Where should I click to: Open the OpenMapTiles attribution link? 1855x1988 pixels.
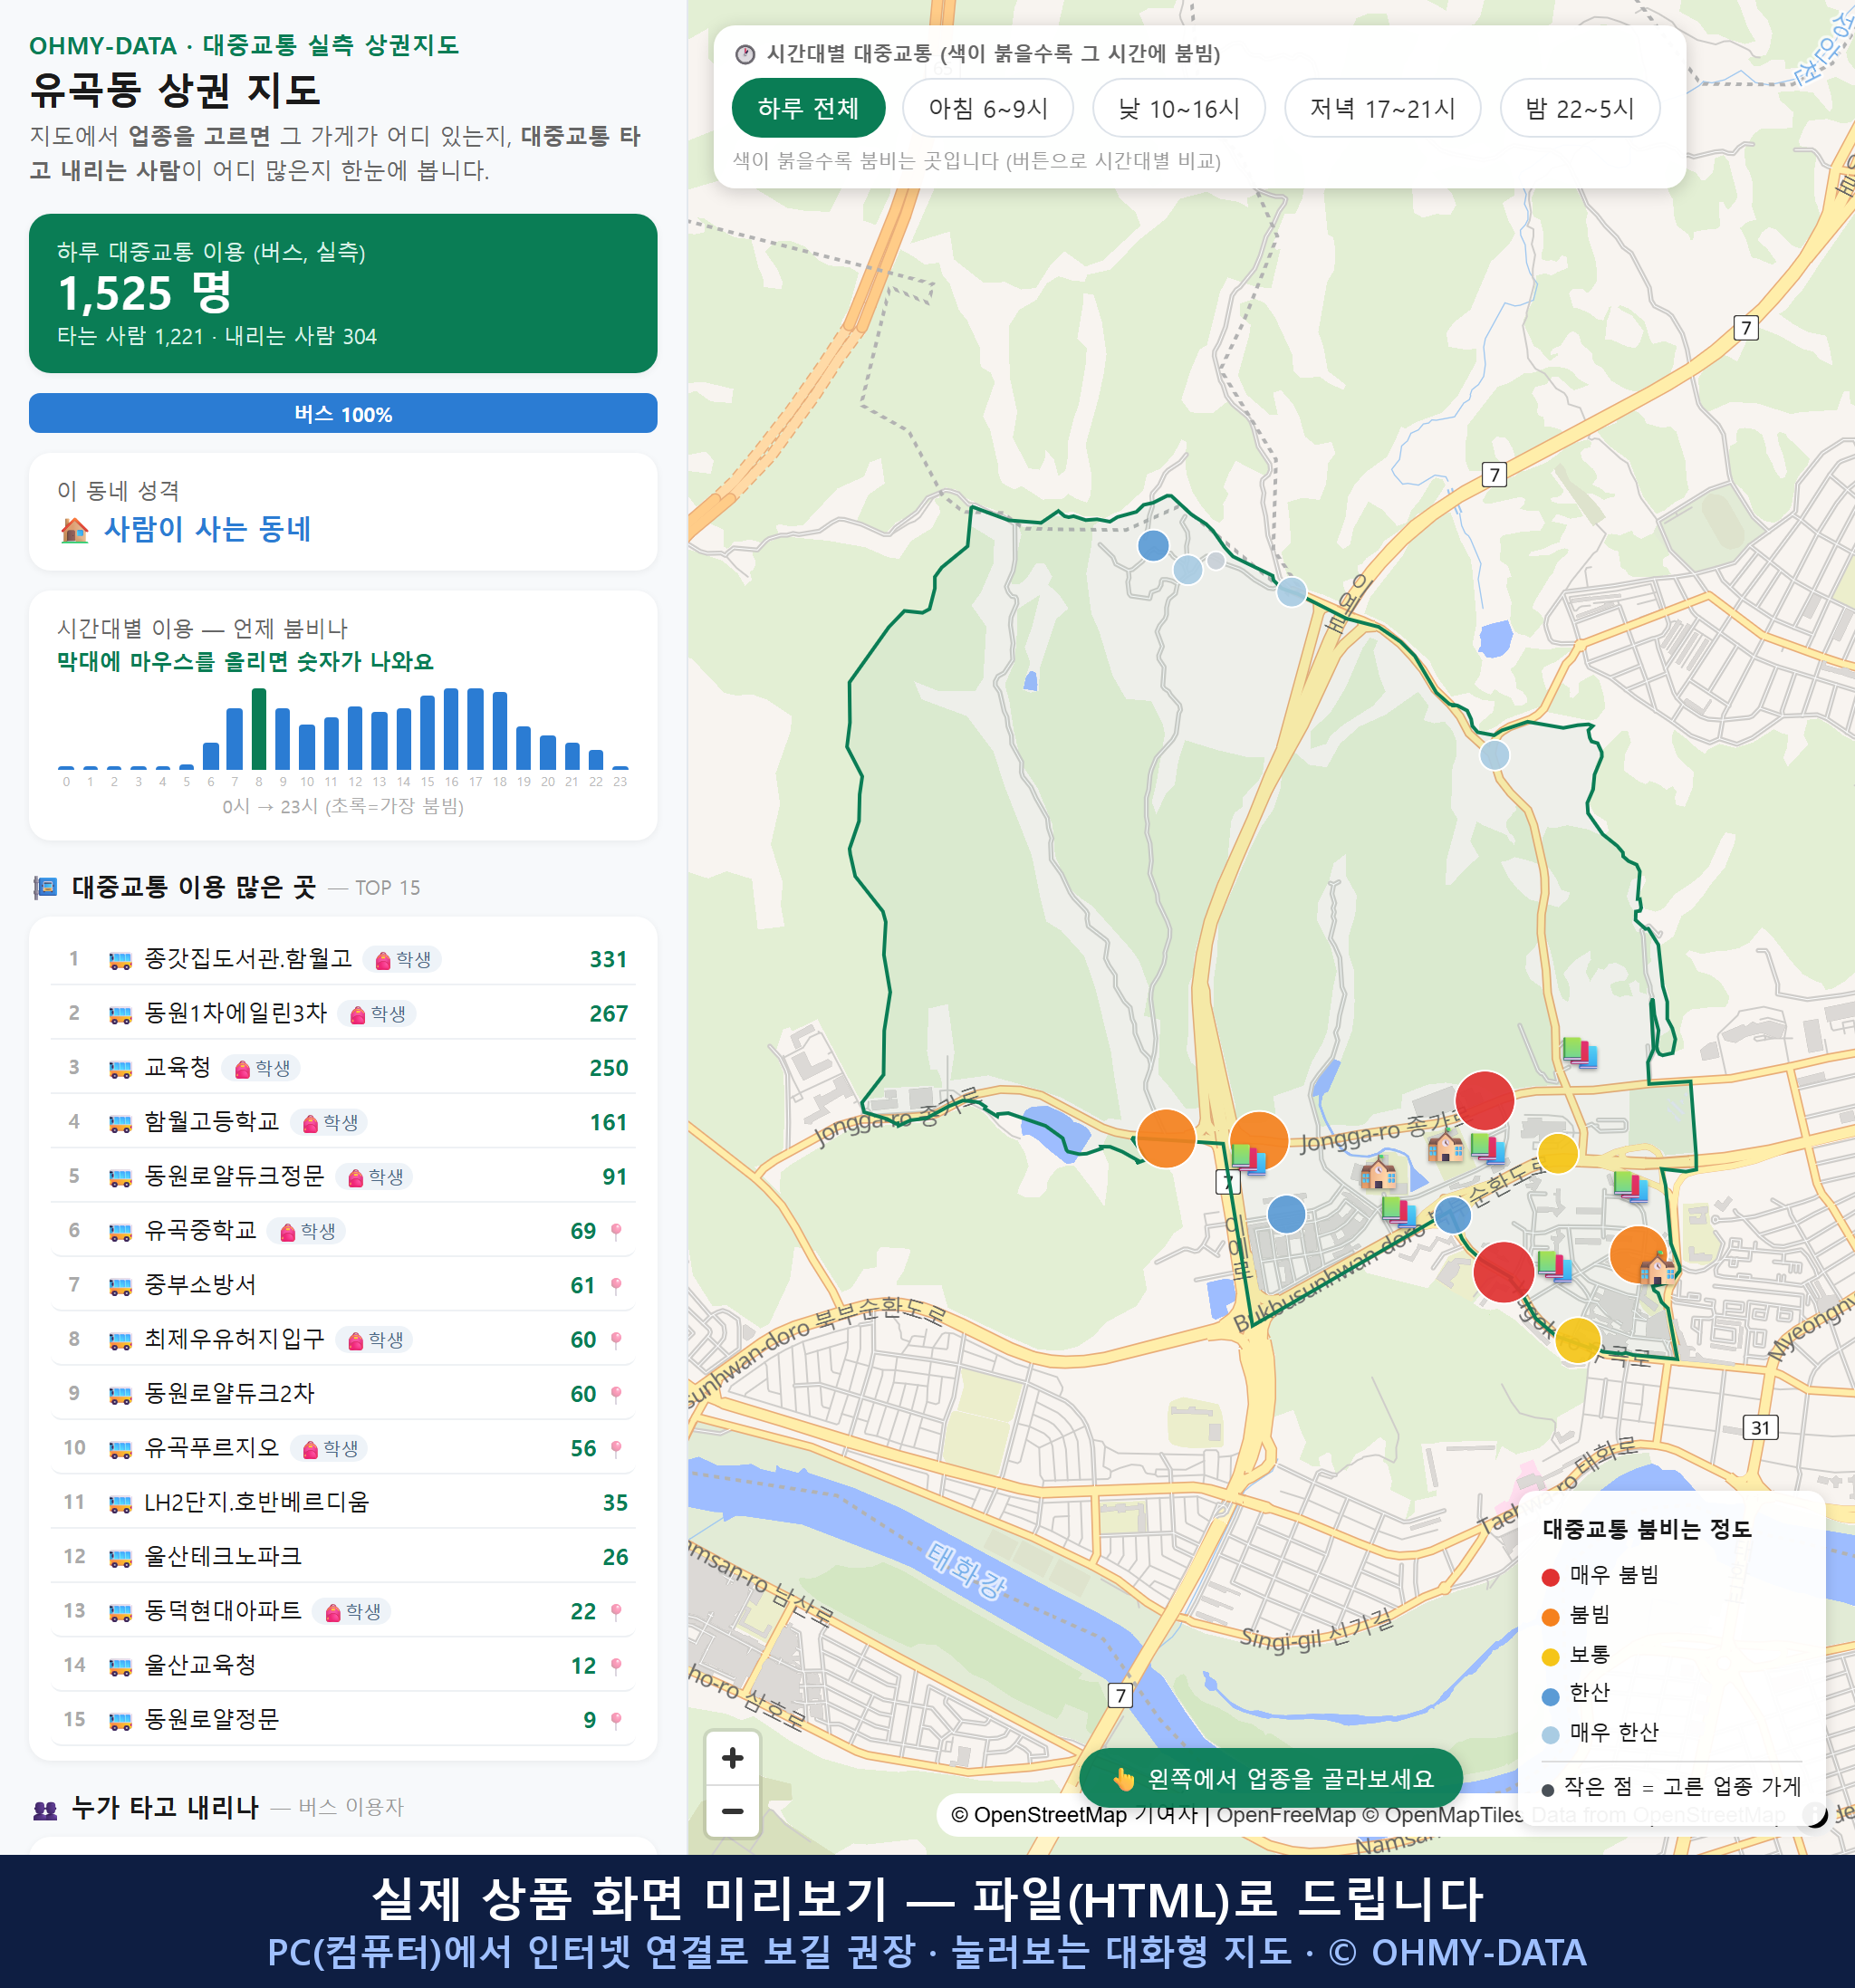pos(1442,1814)
